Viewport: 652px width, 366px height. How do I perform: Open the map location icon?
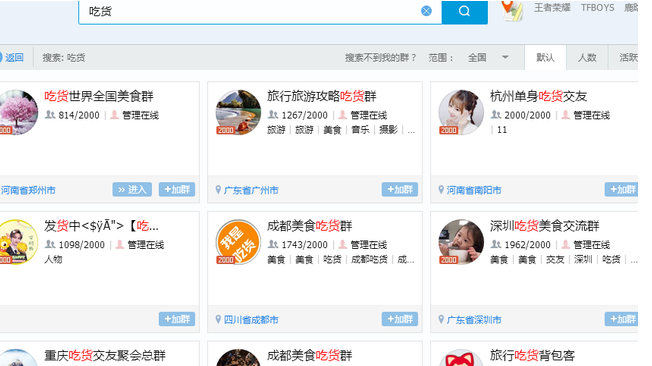512,10
